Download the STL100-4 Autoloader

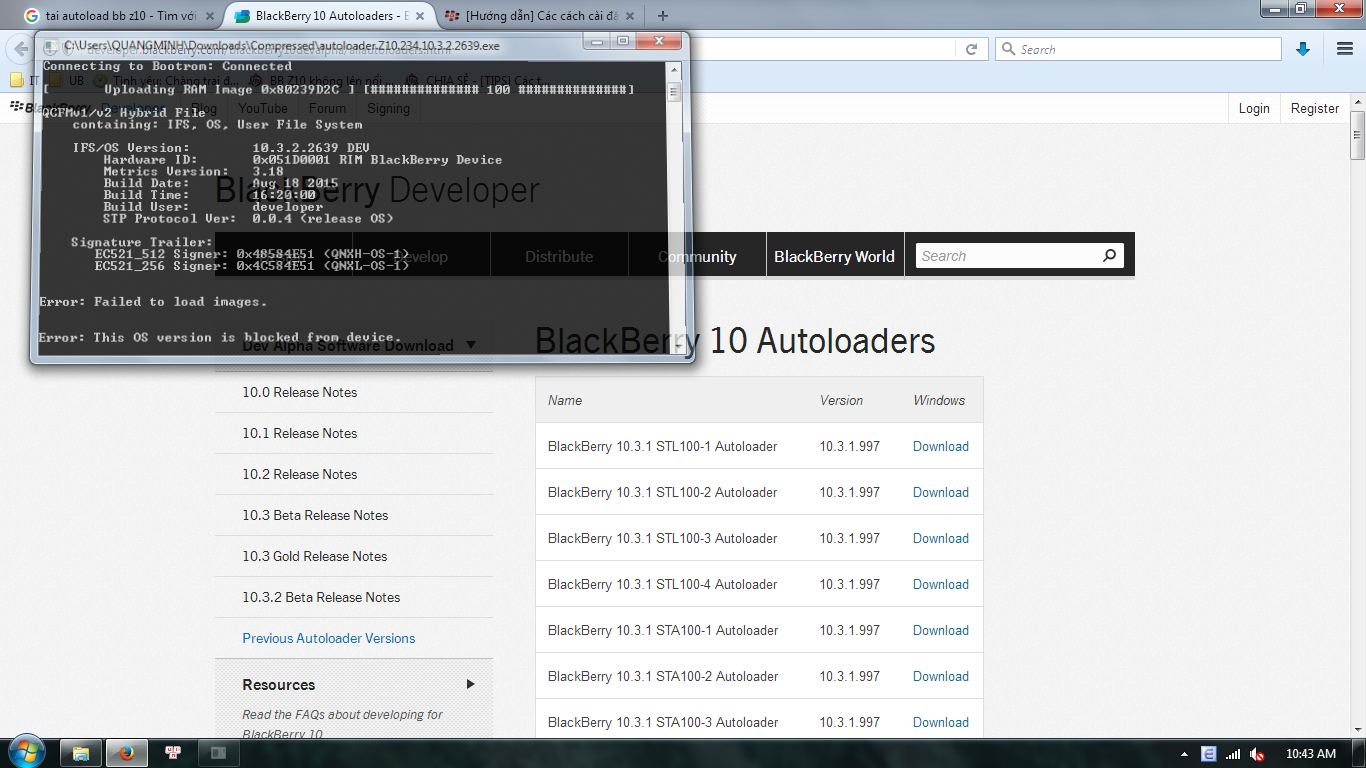click(941, 584)
